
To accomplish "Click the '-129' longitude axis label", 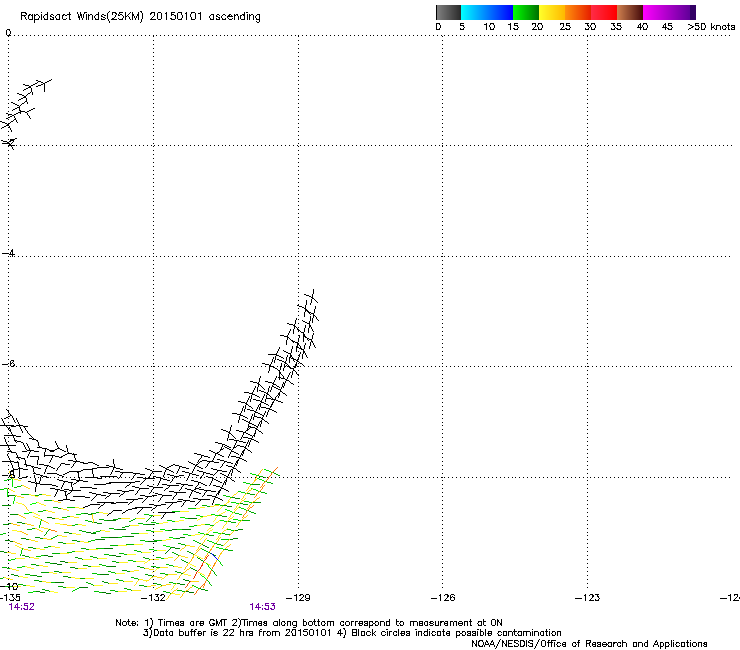I will (x=298, y=598).
